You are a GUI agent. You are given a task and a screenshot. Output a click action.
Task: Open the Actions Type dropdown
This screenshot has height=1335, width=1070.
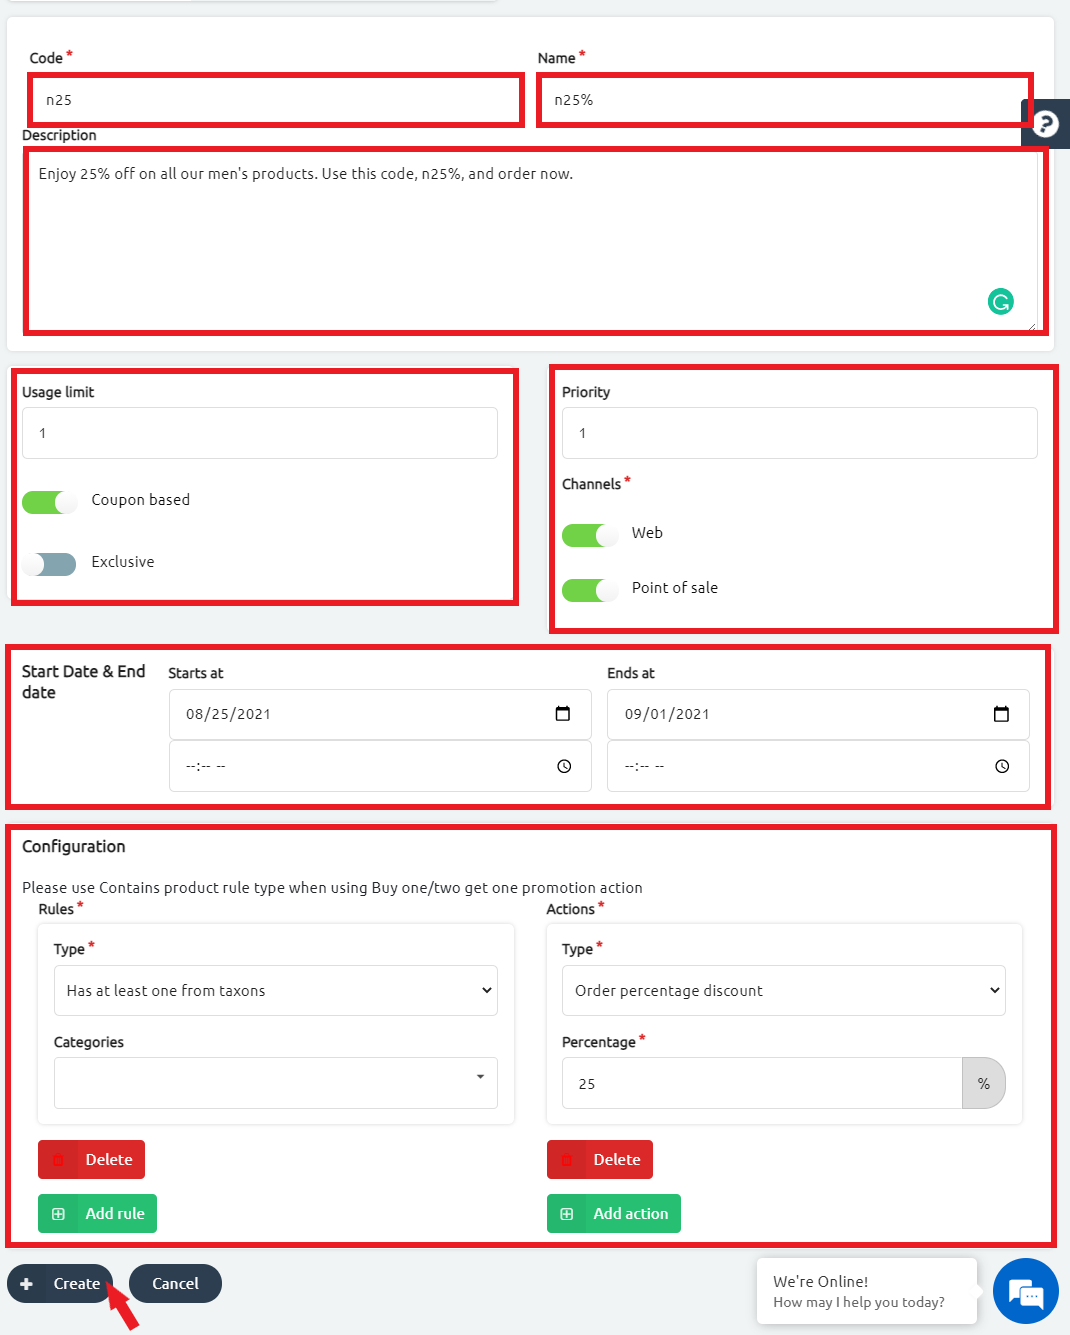(784, 990)
